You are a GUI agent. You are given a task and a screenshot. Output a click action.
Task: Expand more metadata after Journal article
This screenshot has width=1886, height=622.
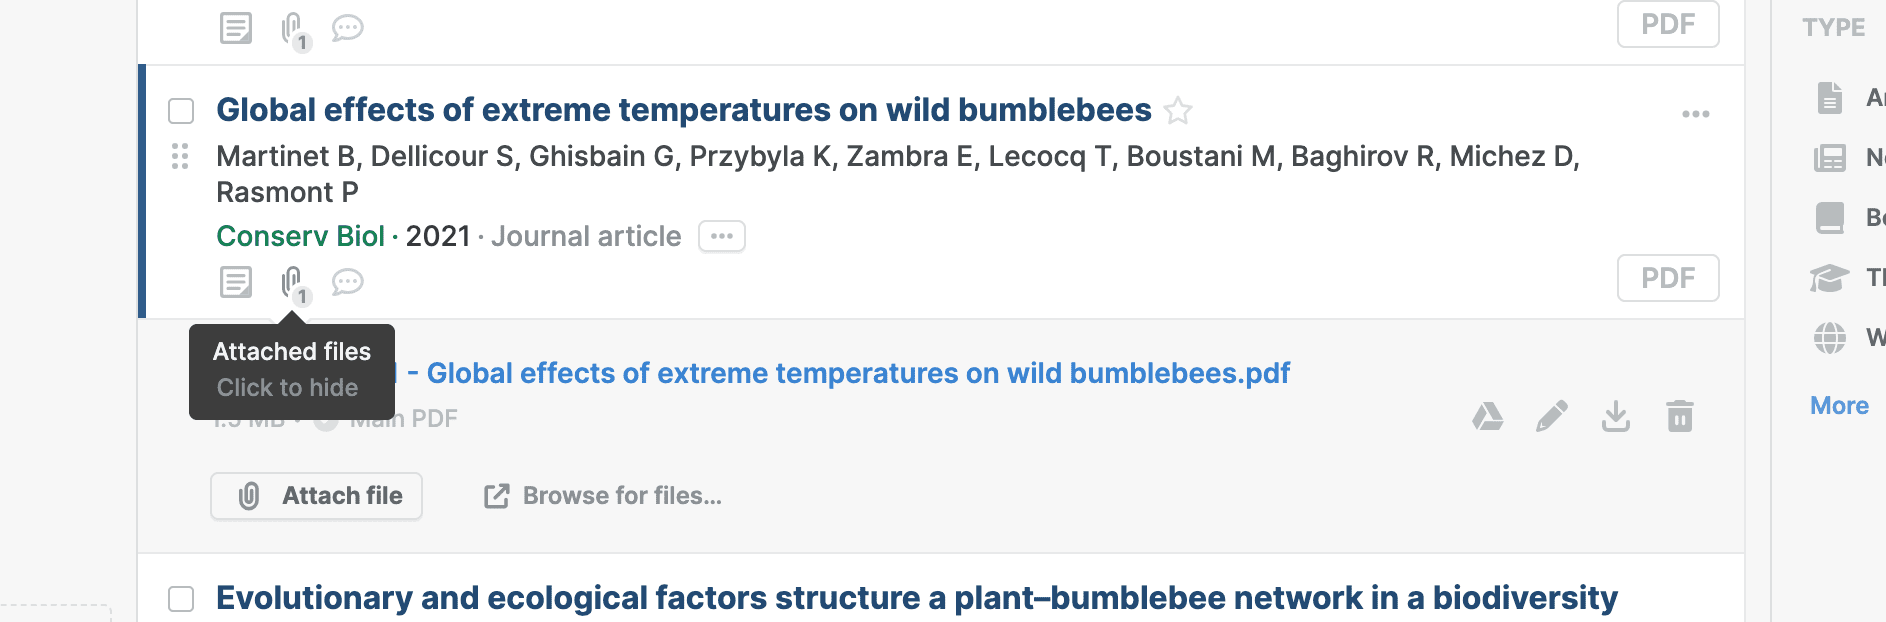(722, 237)
